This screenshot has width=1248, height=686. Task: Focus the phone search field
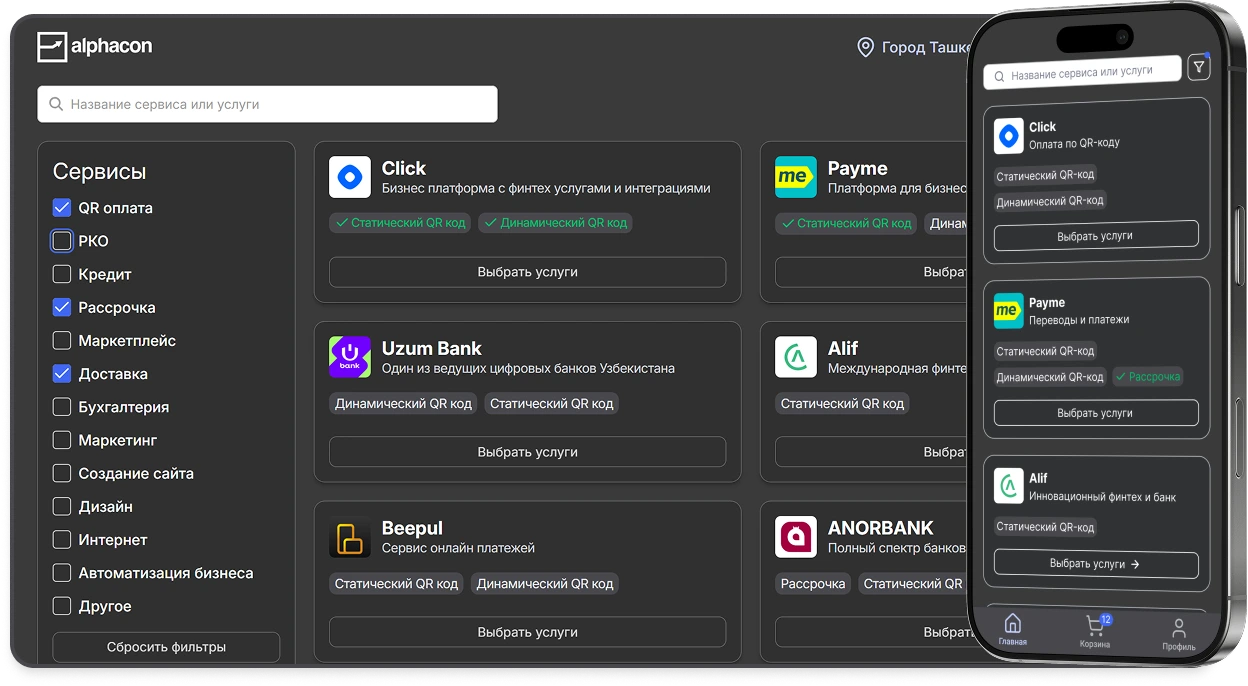coord(1082,73)
